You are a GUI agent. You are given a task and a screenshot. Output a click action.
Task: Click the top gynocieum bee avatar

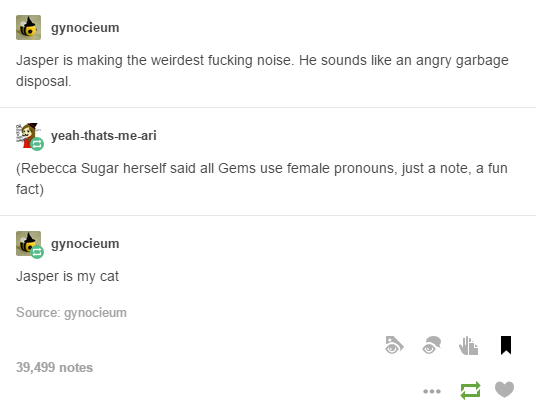[28, 27]
